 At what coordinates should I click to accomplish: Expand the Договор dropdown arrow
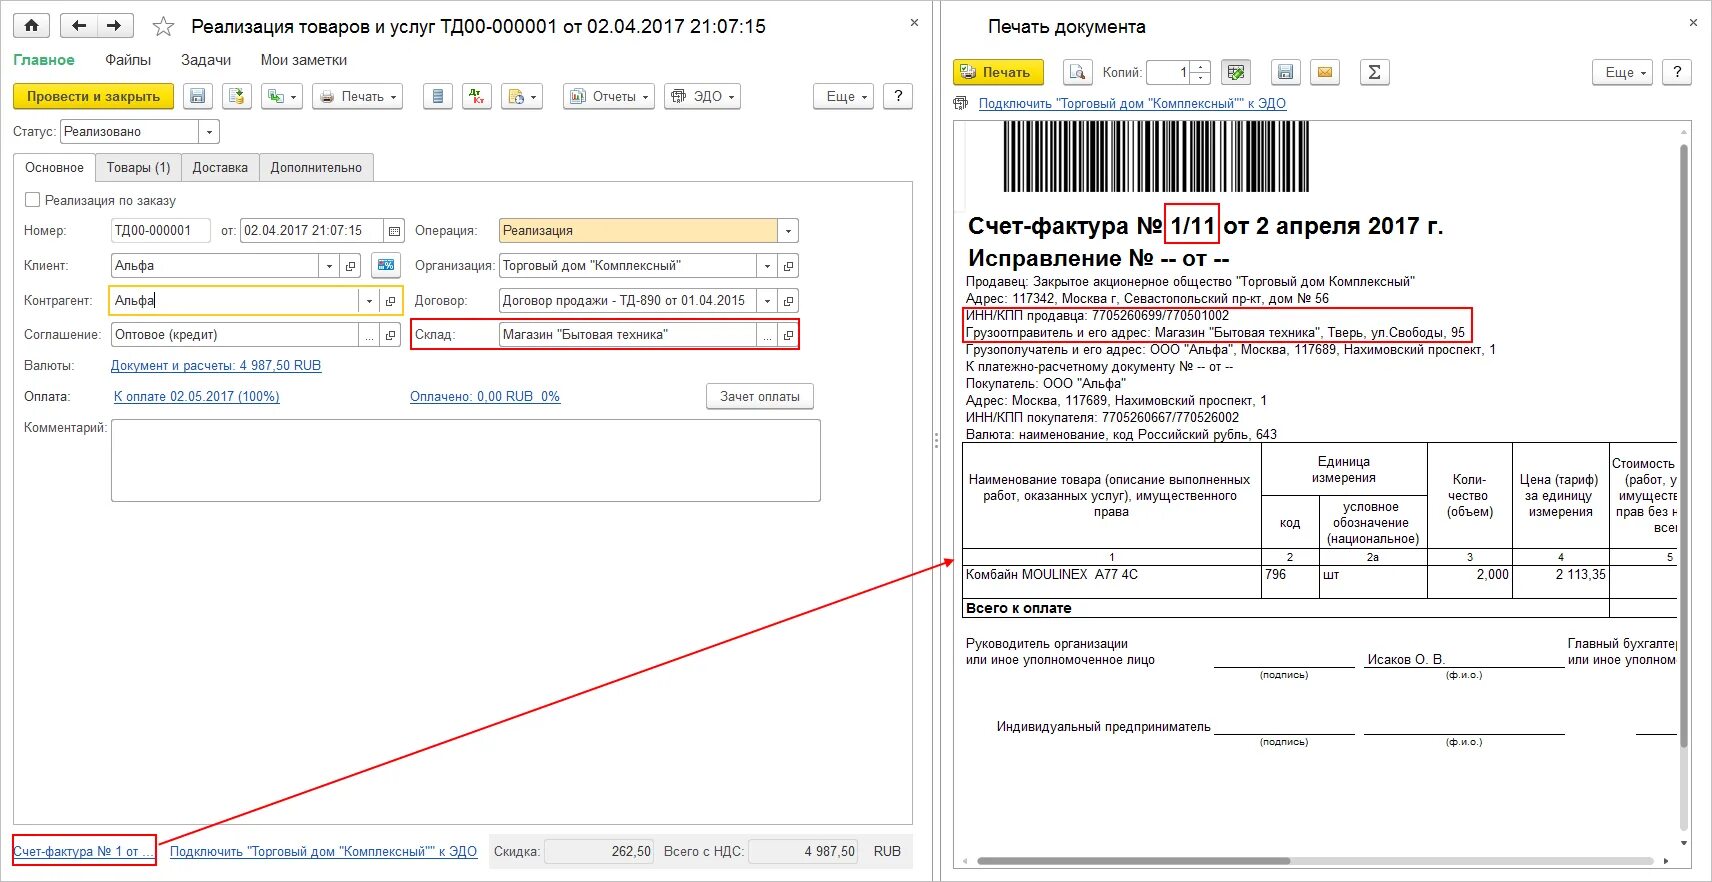pyautogui.click(x=767, y=301)
